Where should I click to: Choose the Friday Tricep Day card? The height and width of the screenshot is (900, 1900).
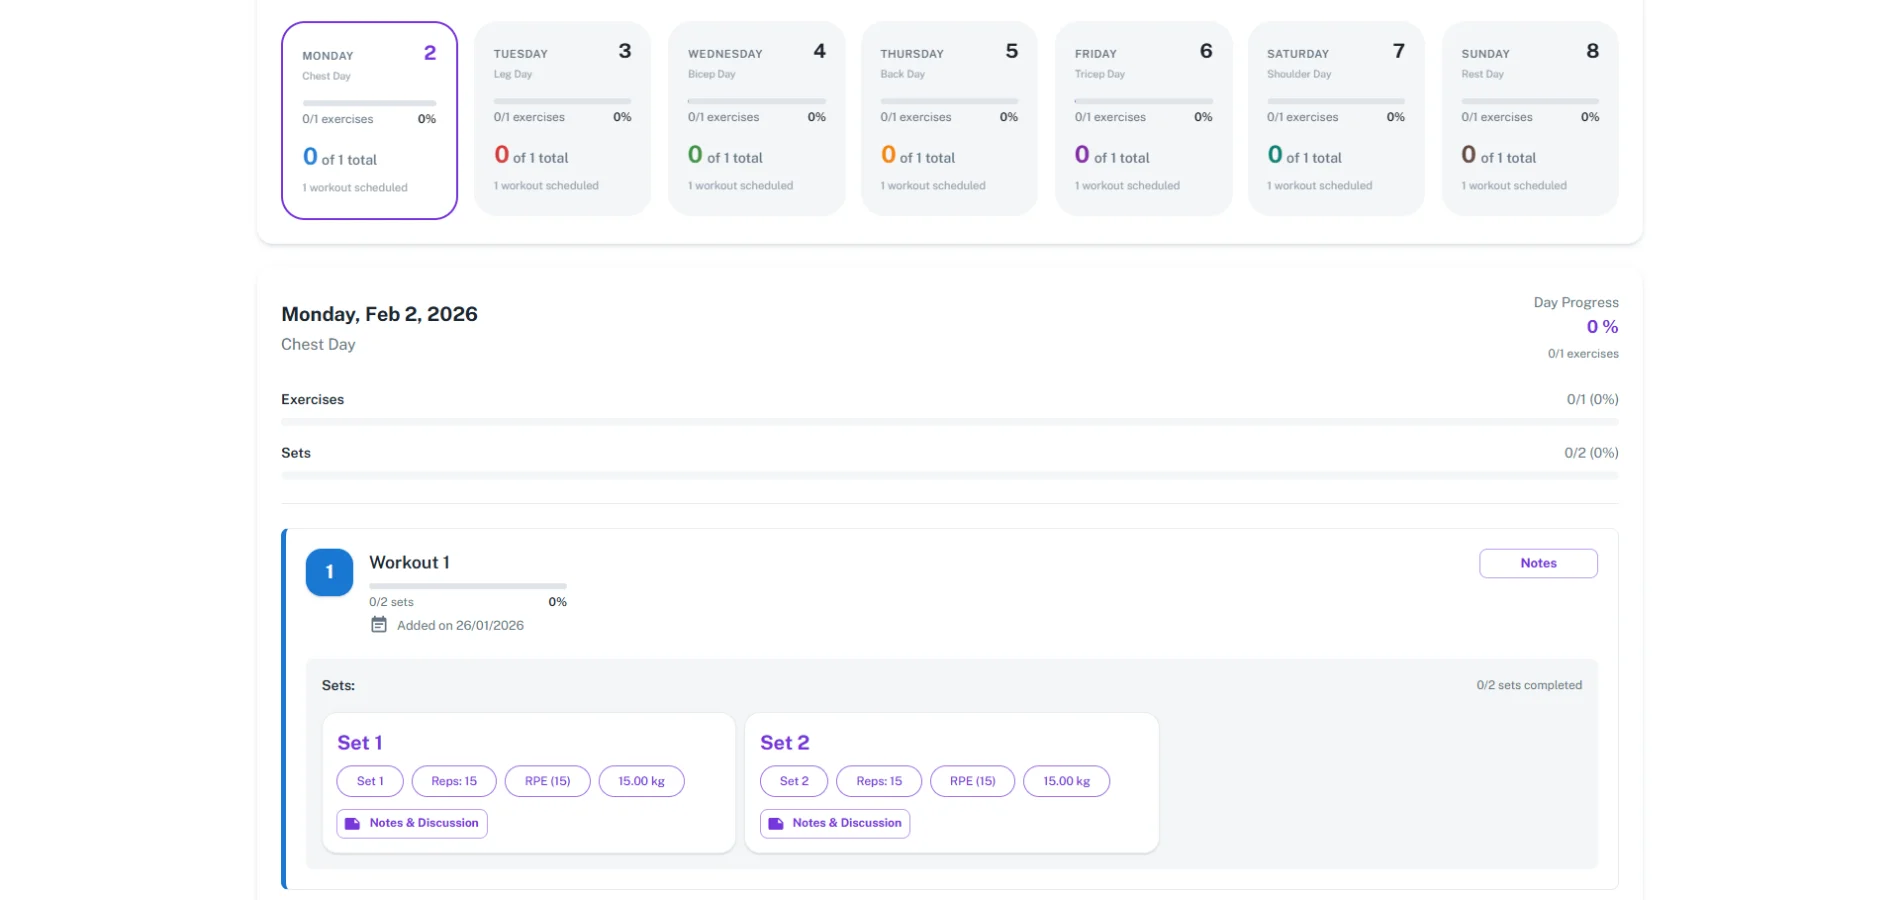(x=1143, y=118)
